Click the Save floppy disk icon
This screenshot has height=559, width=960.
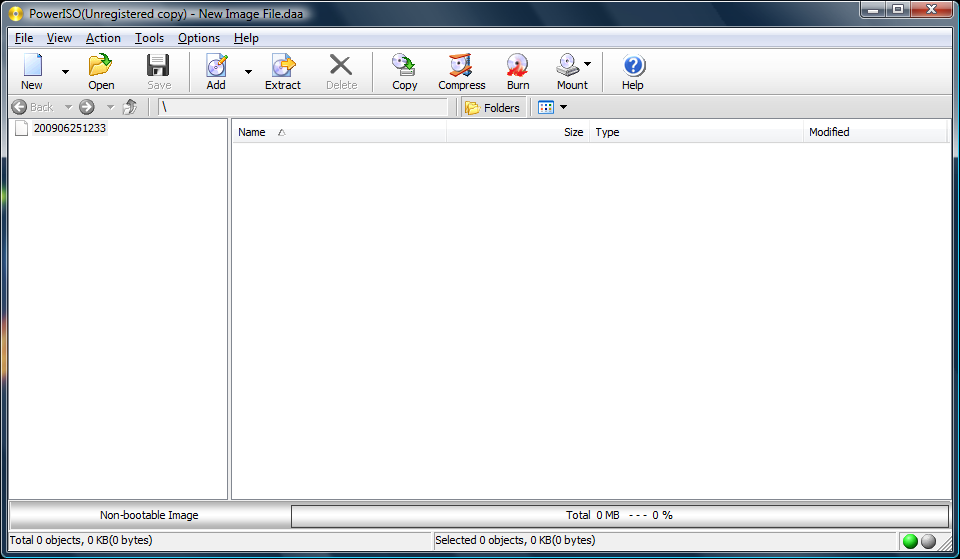pos(159,65)
